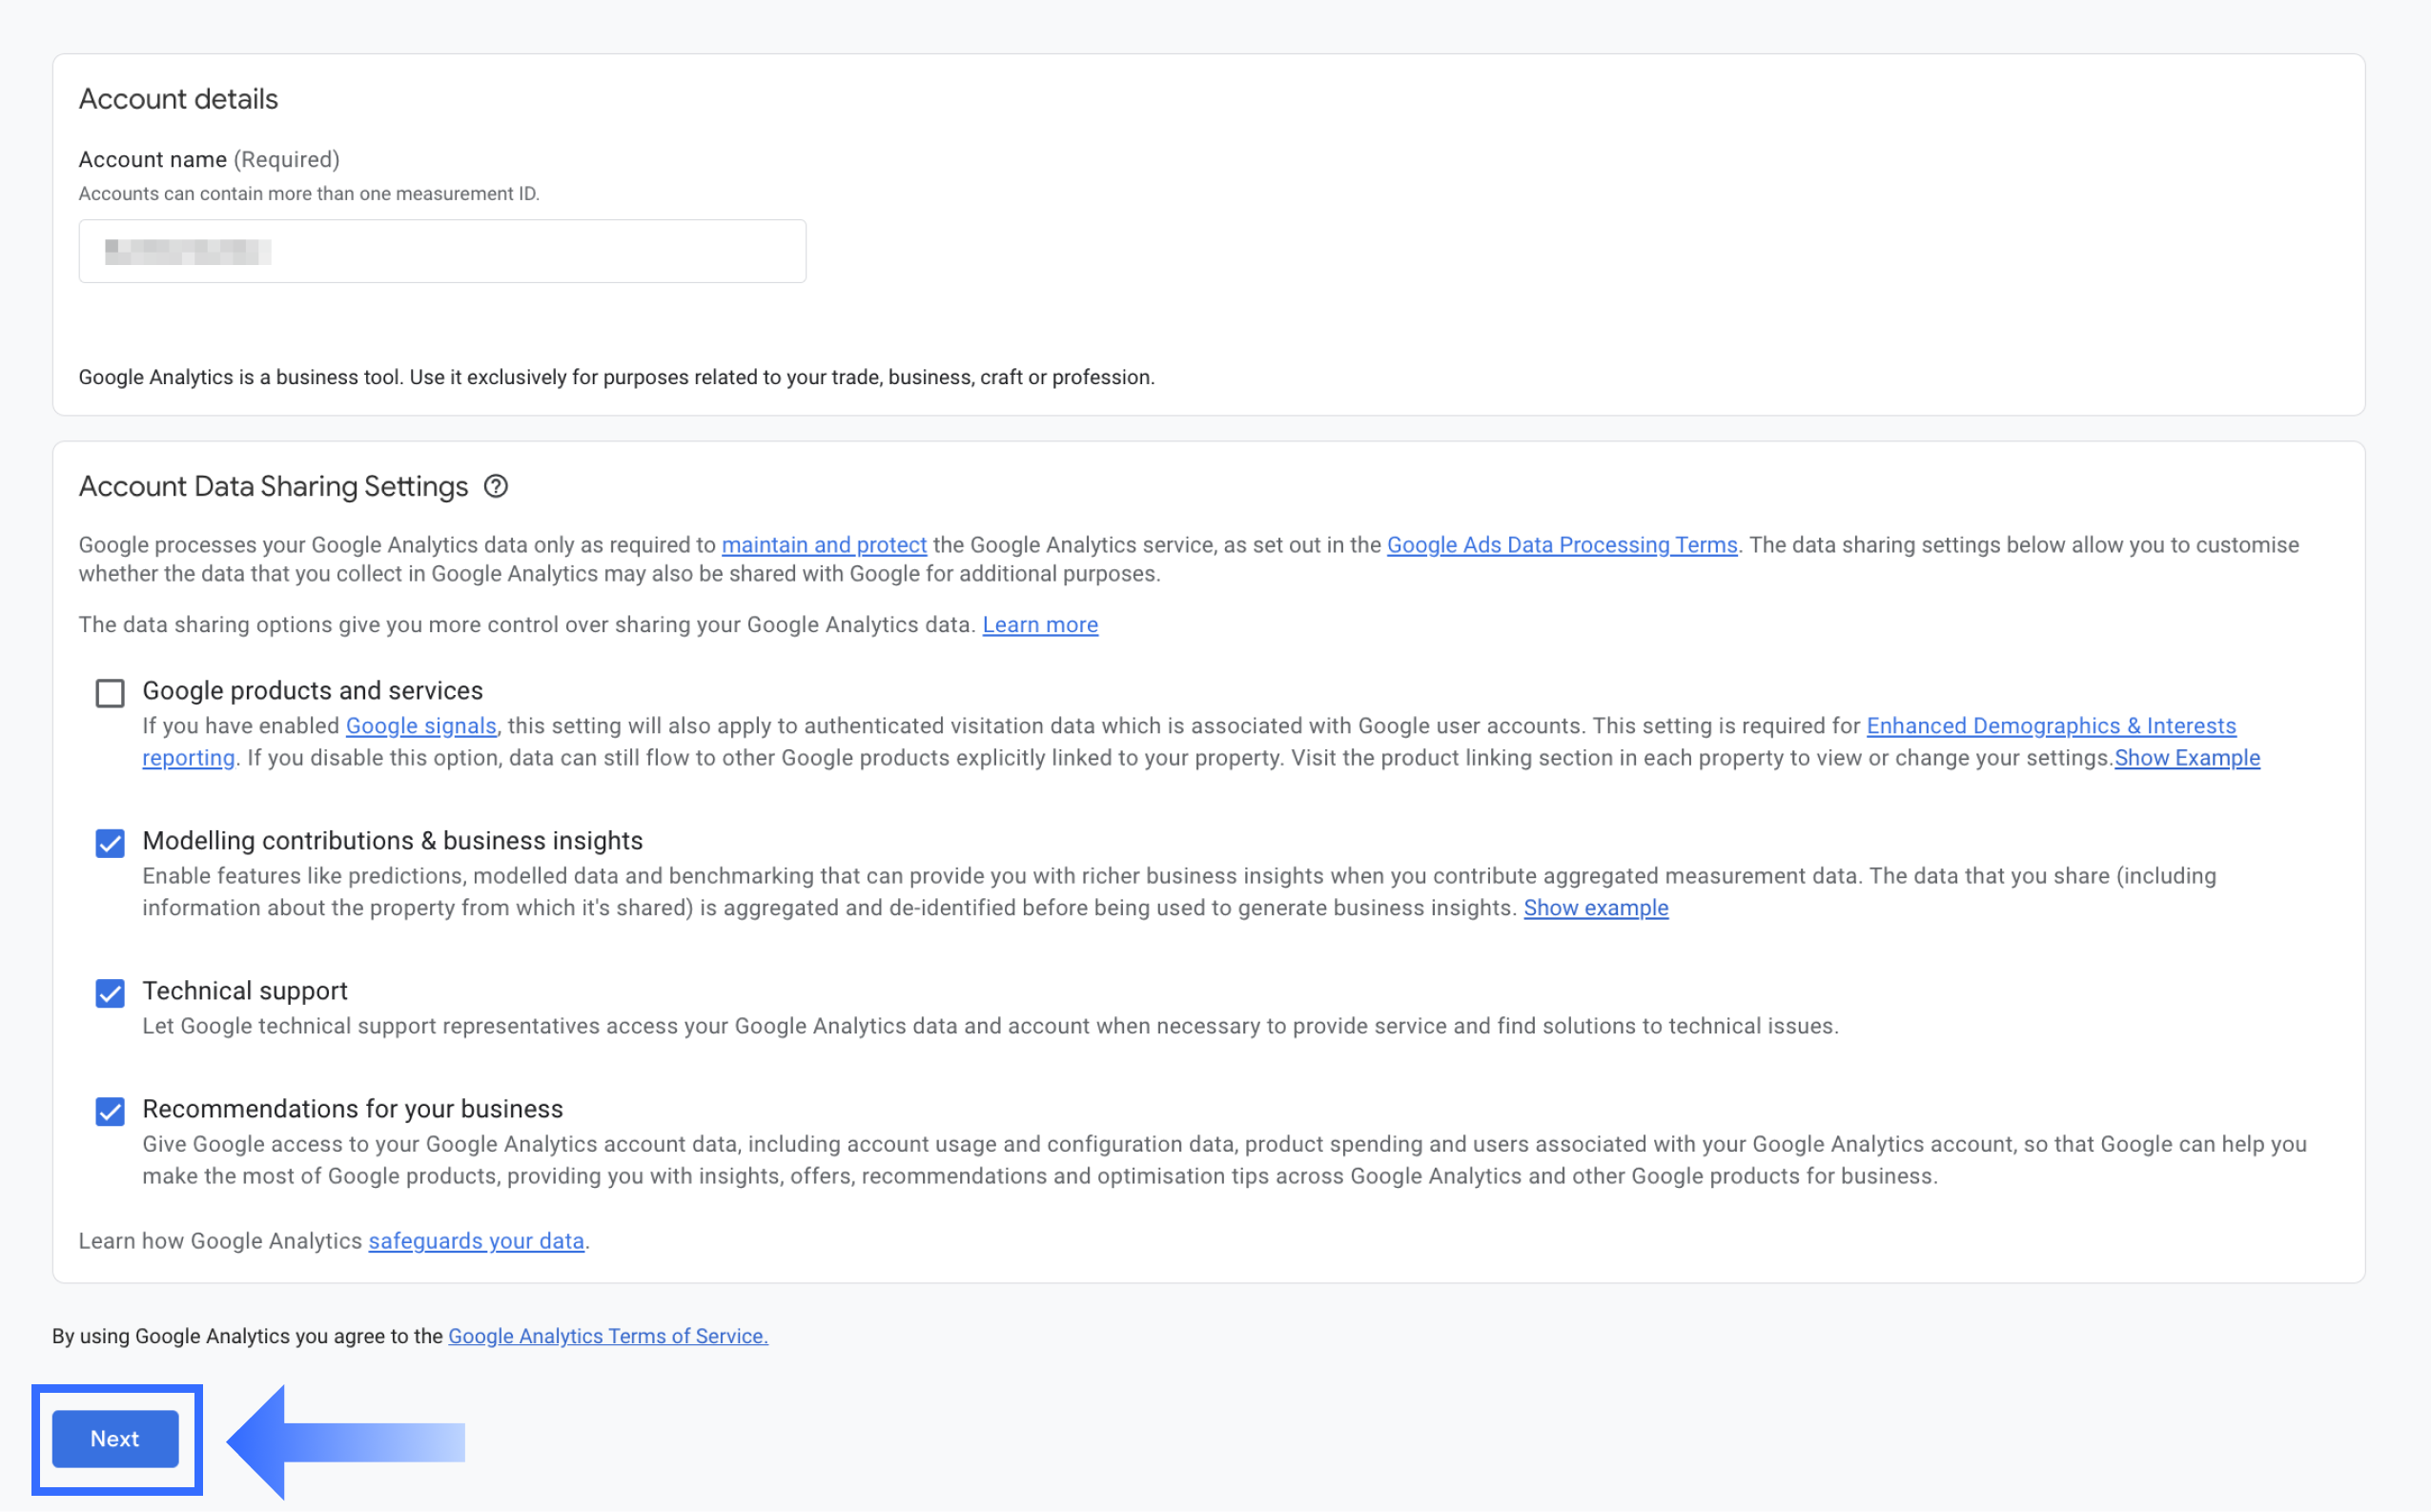Open the maintain and protect link
Viewport: 2431px width, 1512px height.
(824, 545)
